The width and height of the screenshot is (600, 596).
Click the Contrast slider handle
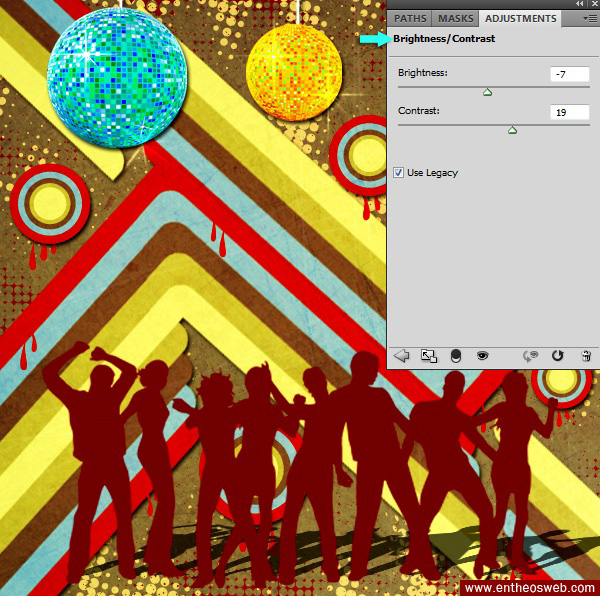click(512, 130)
